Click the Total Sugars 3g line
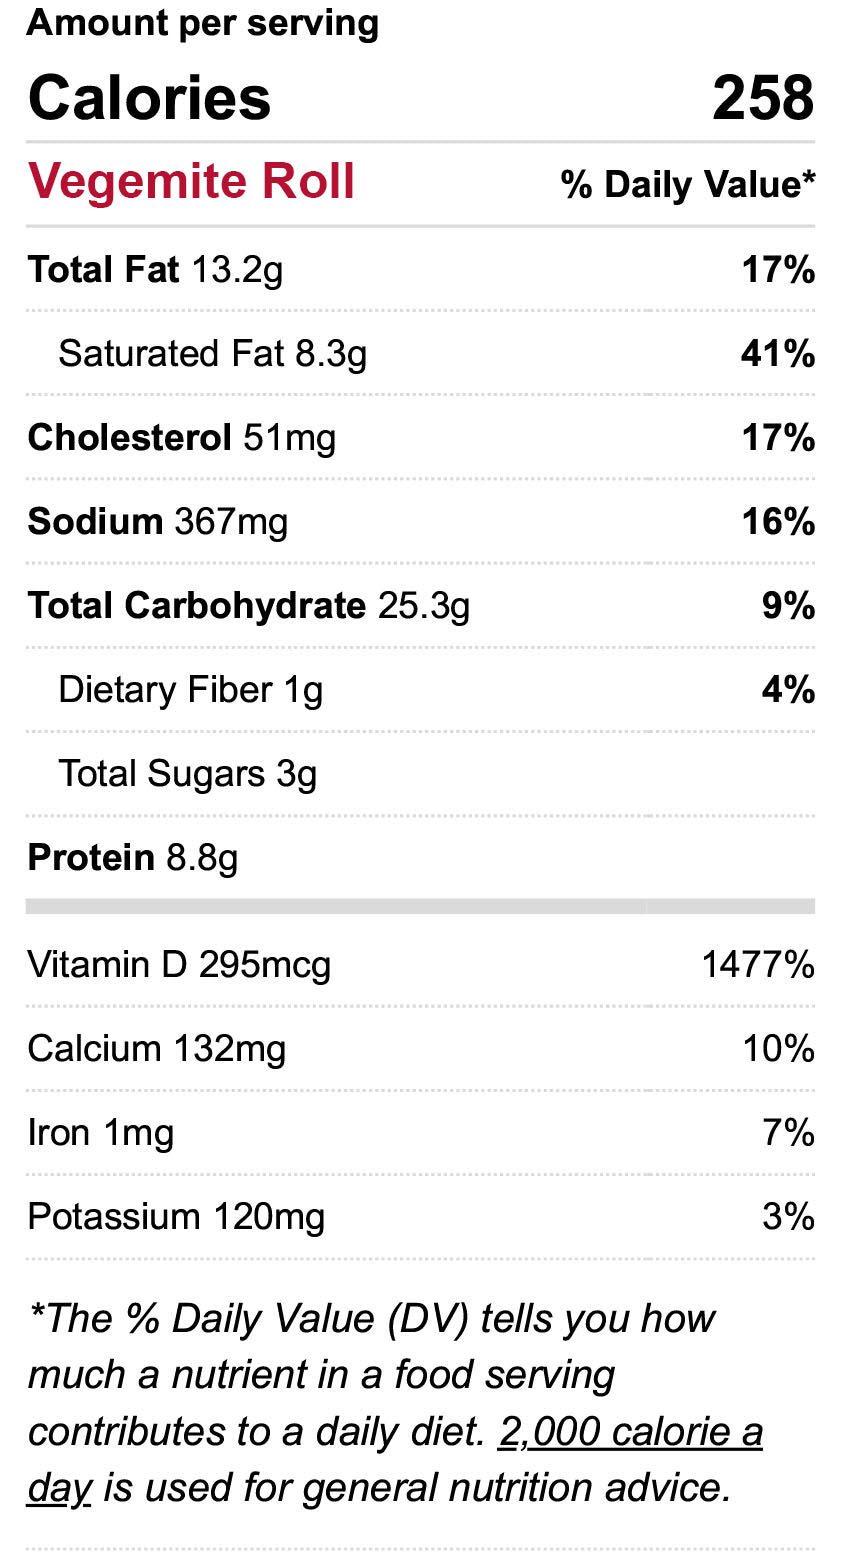The image size is (844, 1568). point(187,774)
